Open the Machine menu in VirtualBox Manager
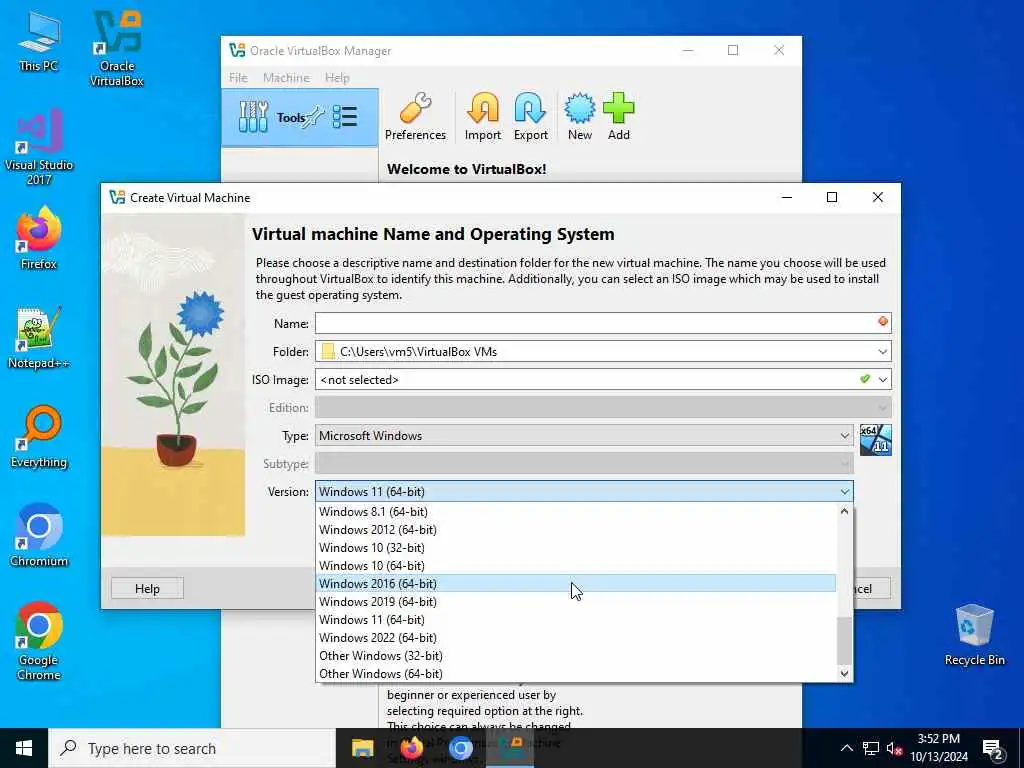1024x768 pixels. (286, 77)
